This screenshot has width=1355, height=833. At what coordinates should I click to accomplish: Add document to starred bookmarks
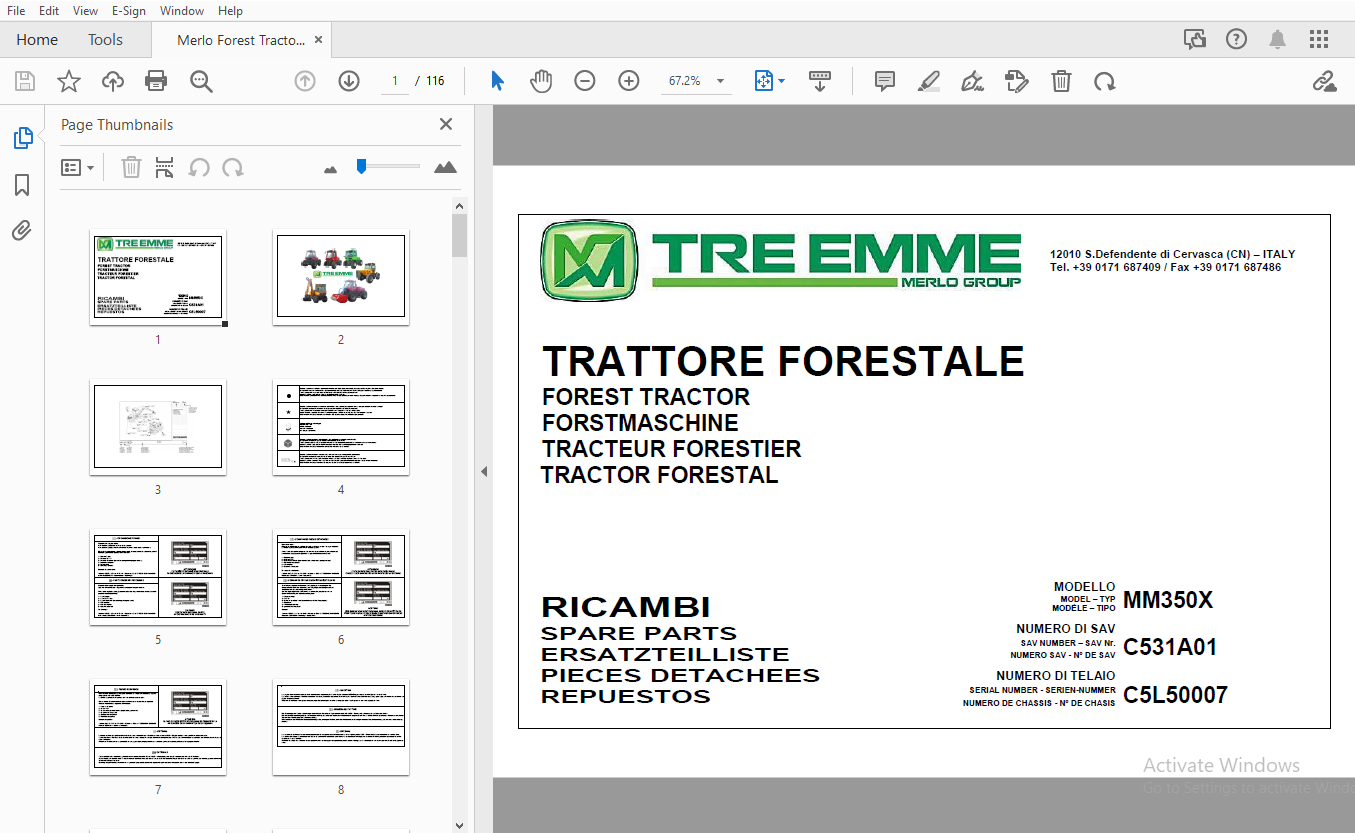[x=69, y=82]
